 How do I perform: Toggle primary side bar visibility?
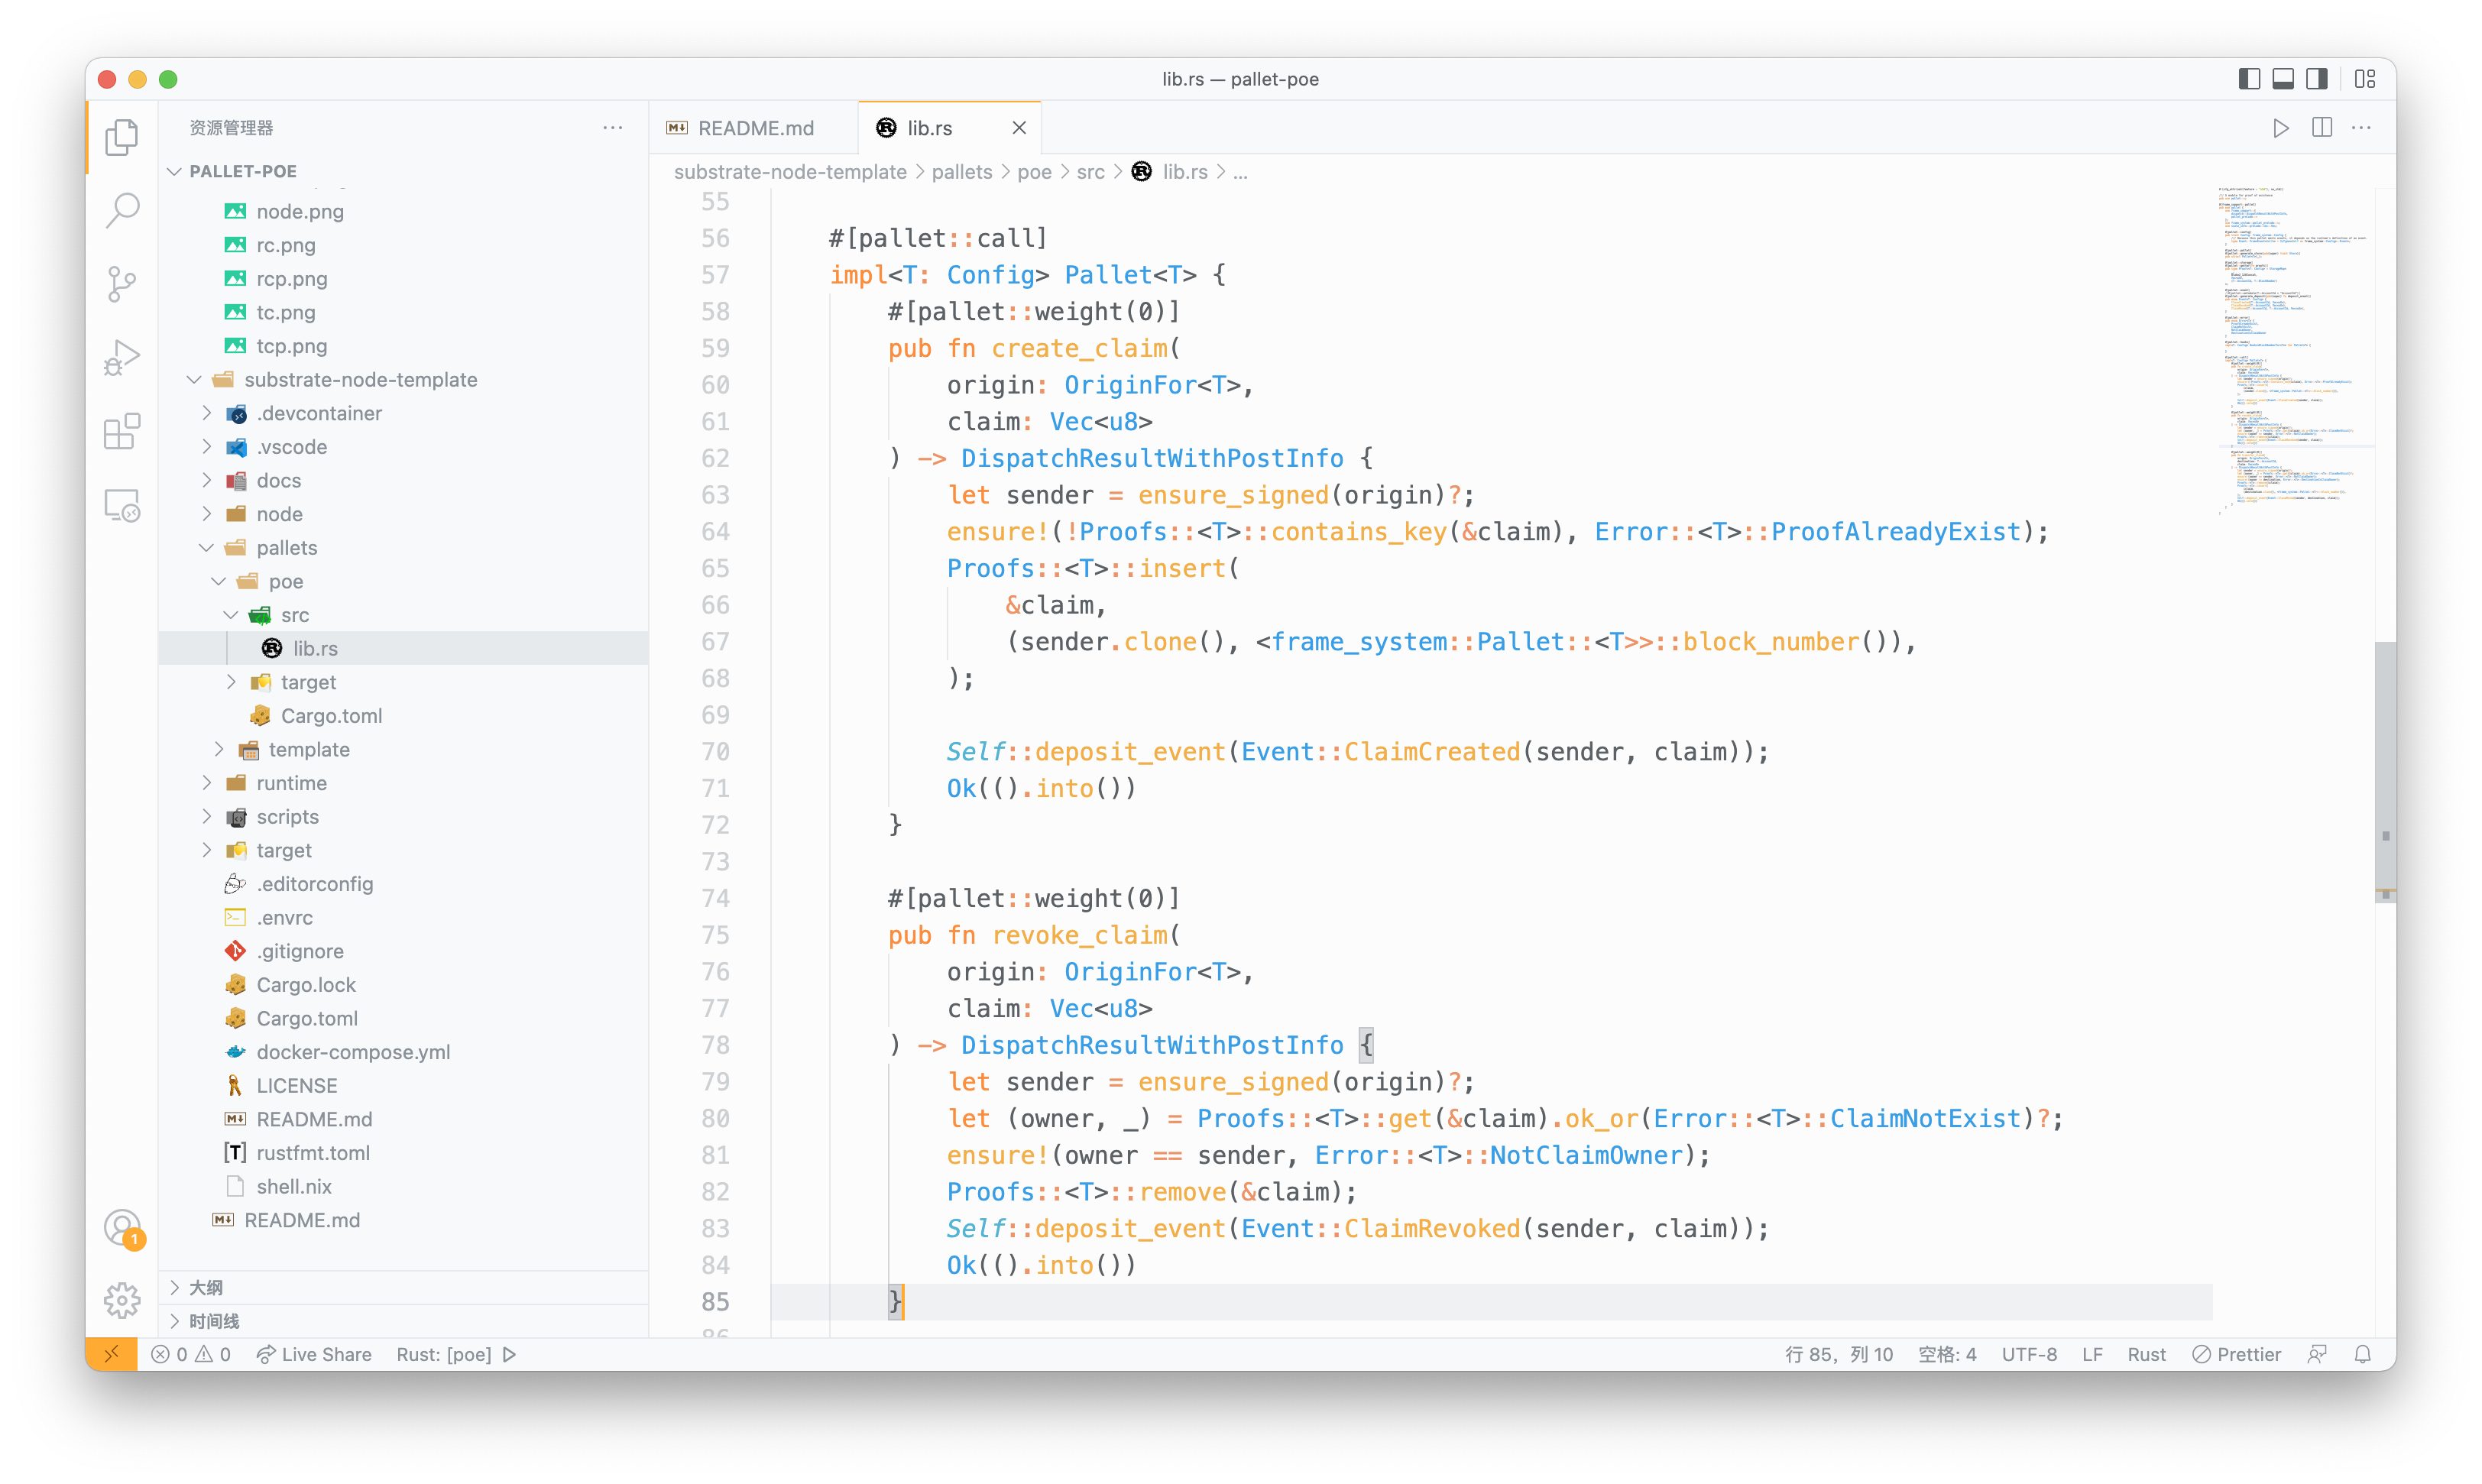[2249, 79]
